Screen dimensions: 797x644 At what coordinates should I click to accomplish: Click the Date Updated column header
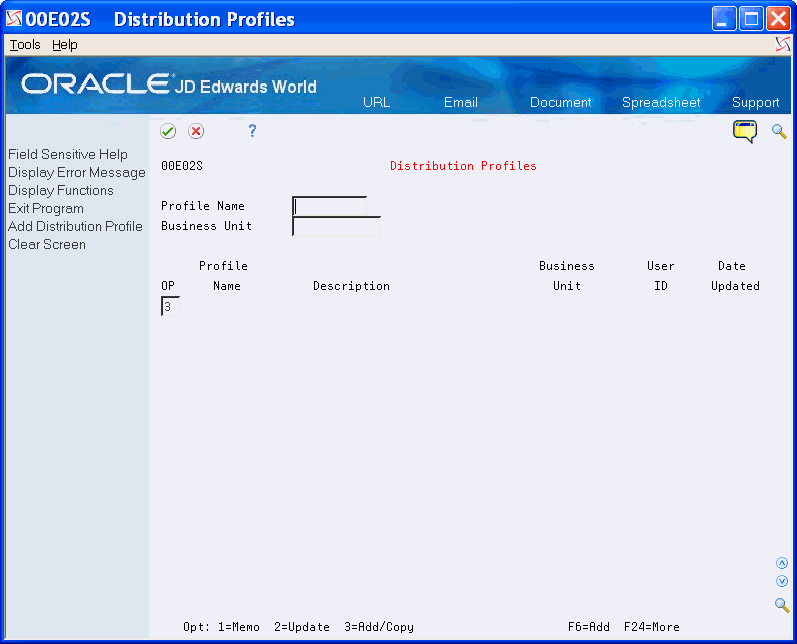pos(735,276)
